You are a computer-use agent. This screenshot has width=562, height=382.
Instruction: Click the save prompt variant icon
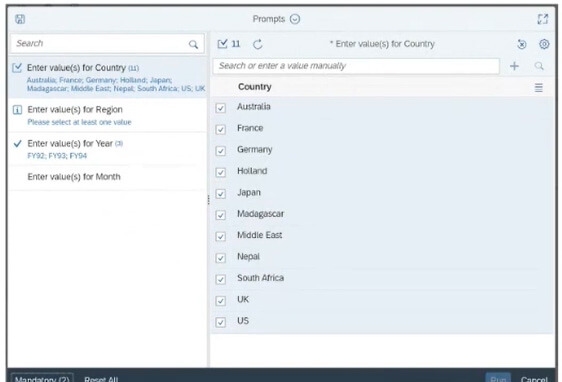tap(20, 19)
